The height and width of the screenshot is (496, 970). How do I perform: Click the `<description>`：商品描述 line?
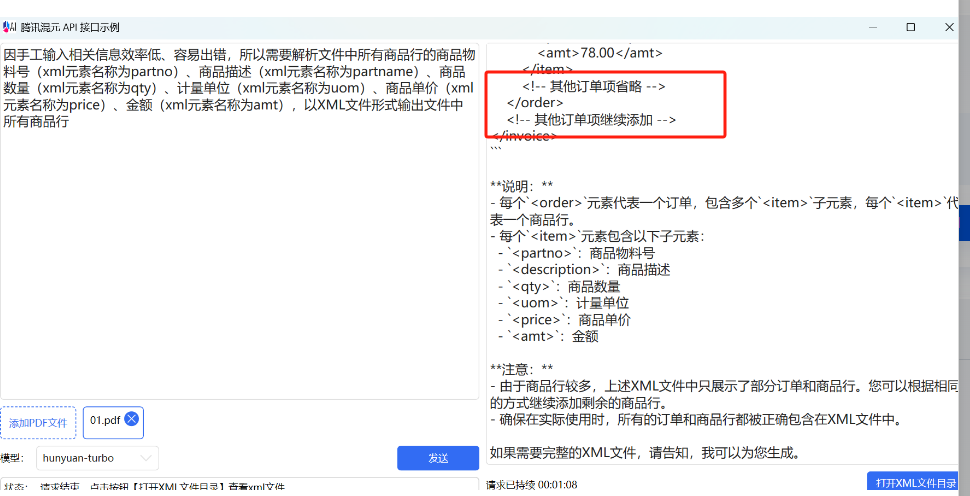click(583, 270)
